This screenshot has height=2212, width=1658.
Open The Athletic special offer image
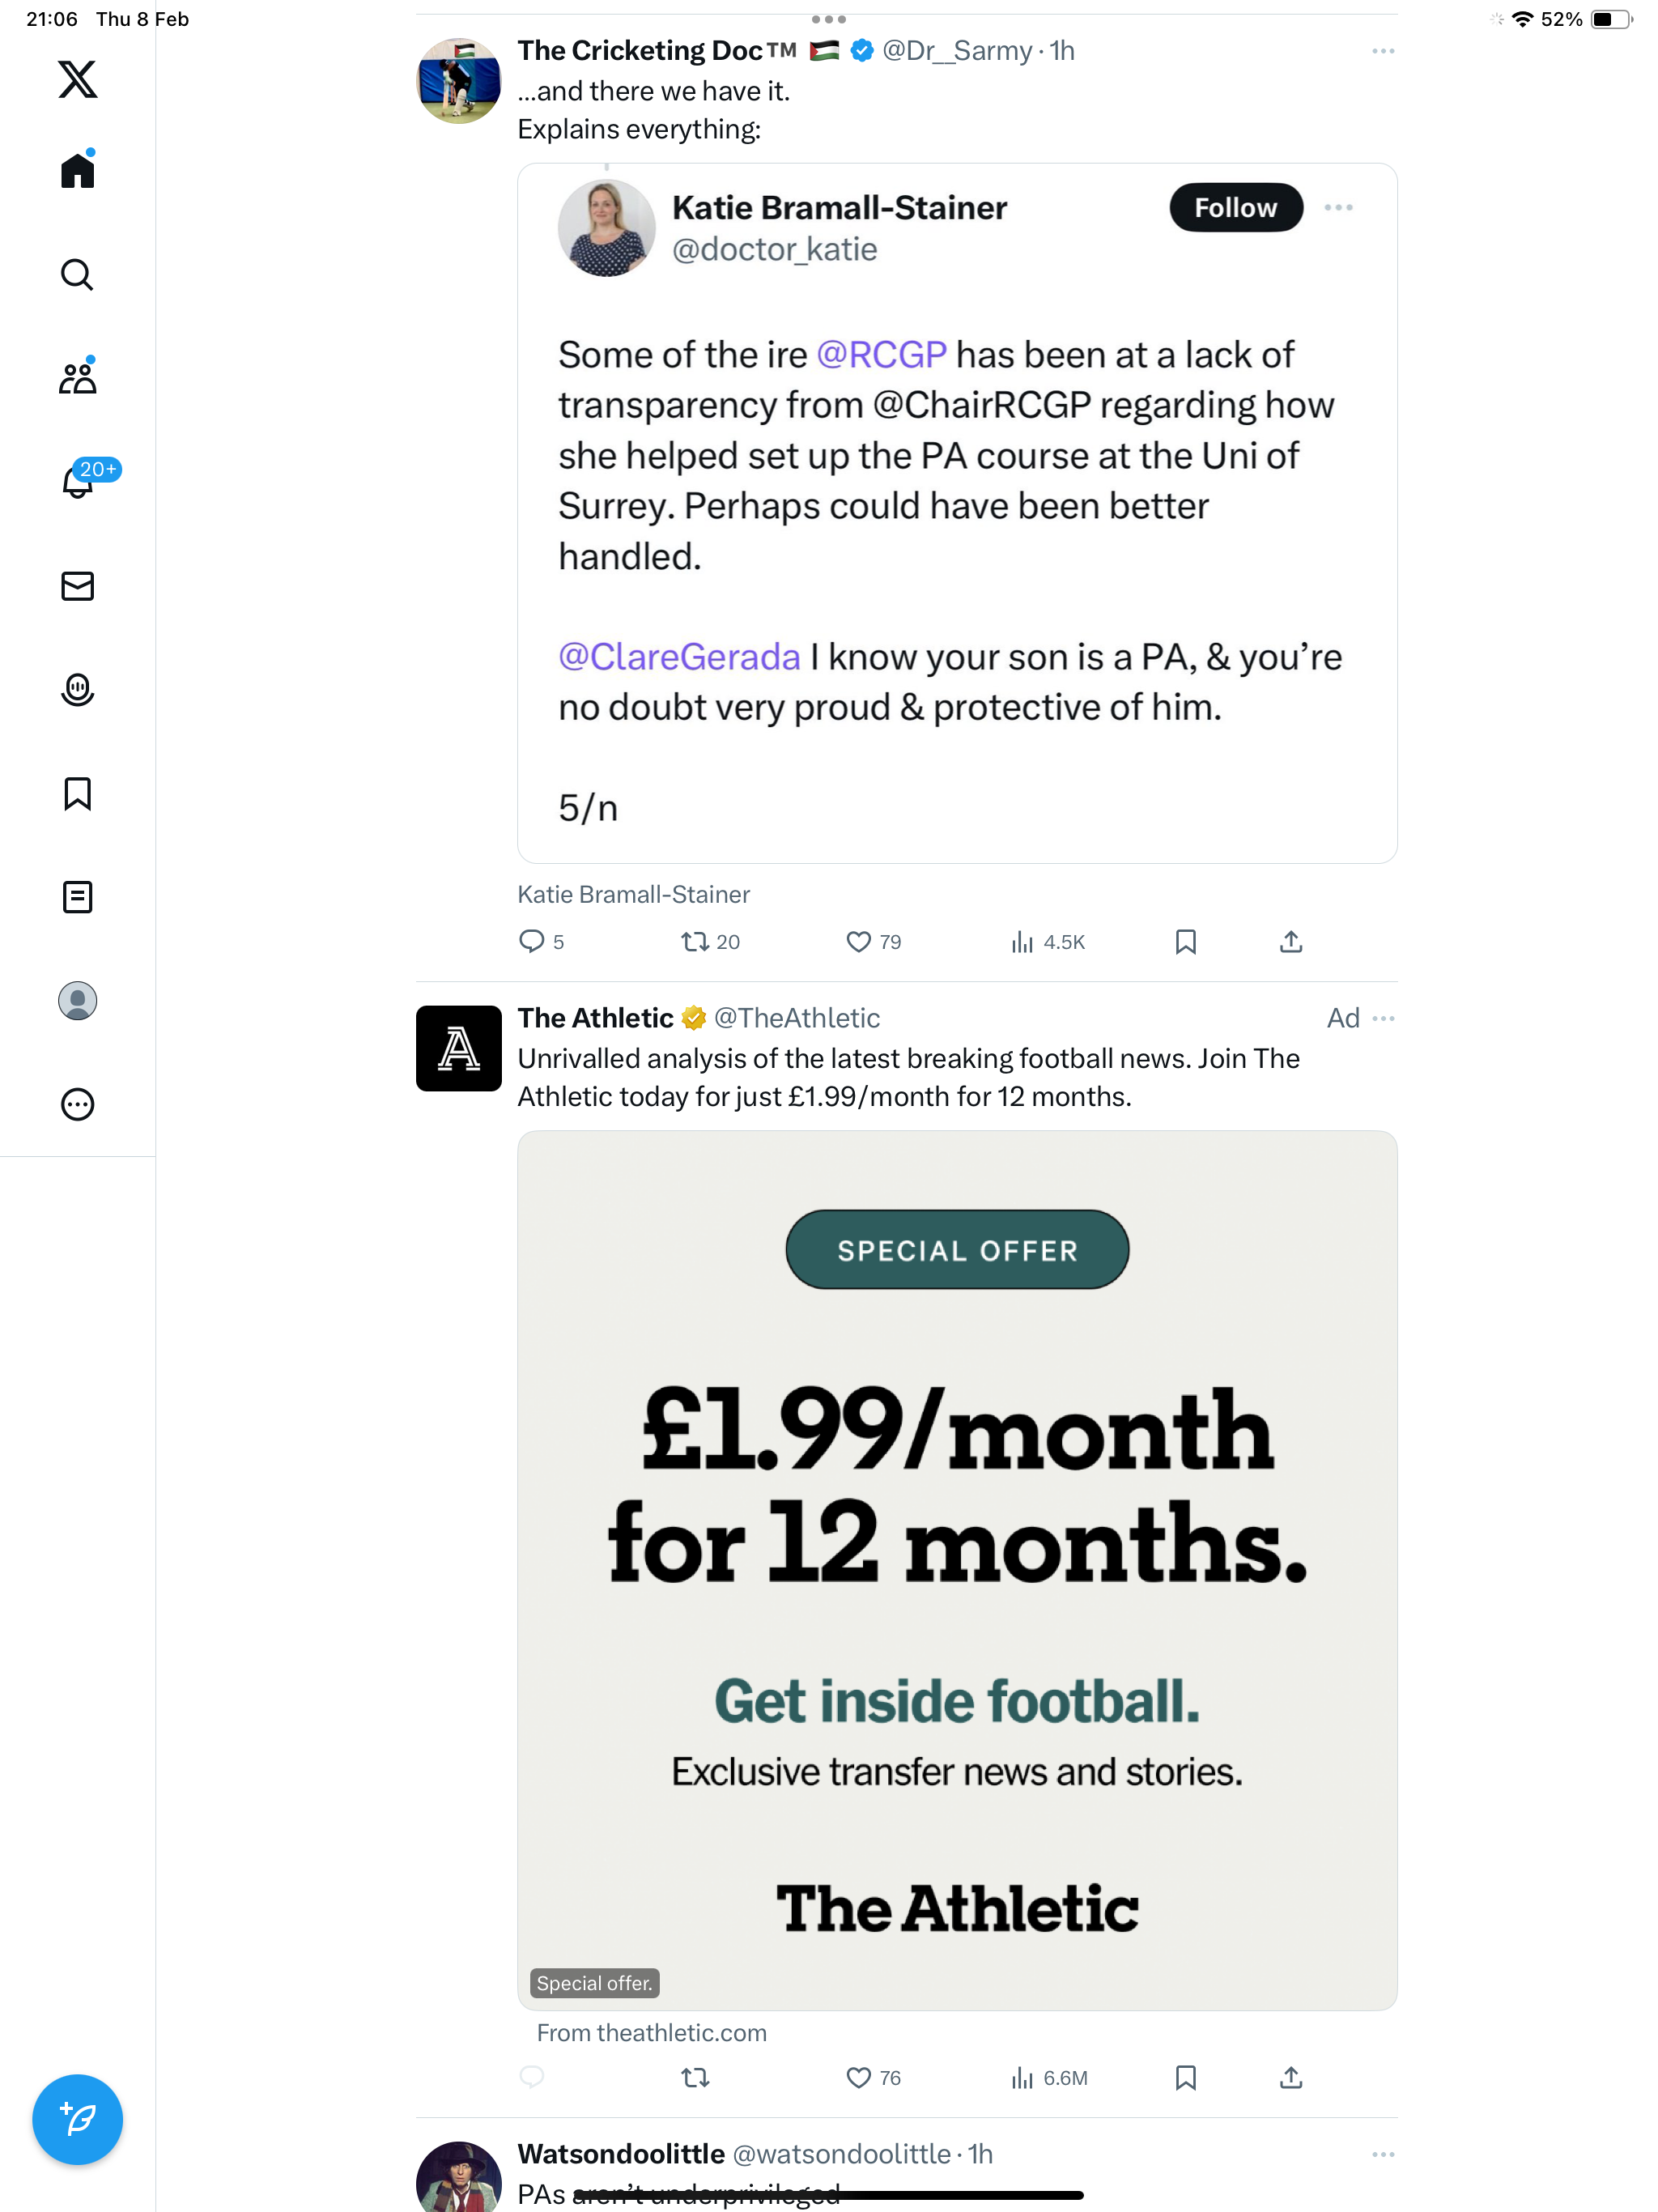click(957, 1570)
